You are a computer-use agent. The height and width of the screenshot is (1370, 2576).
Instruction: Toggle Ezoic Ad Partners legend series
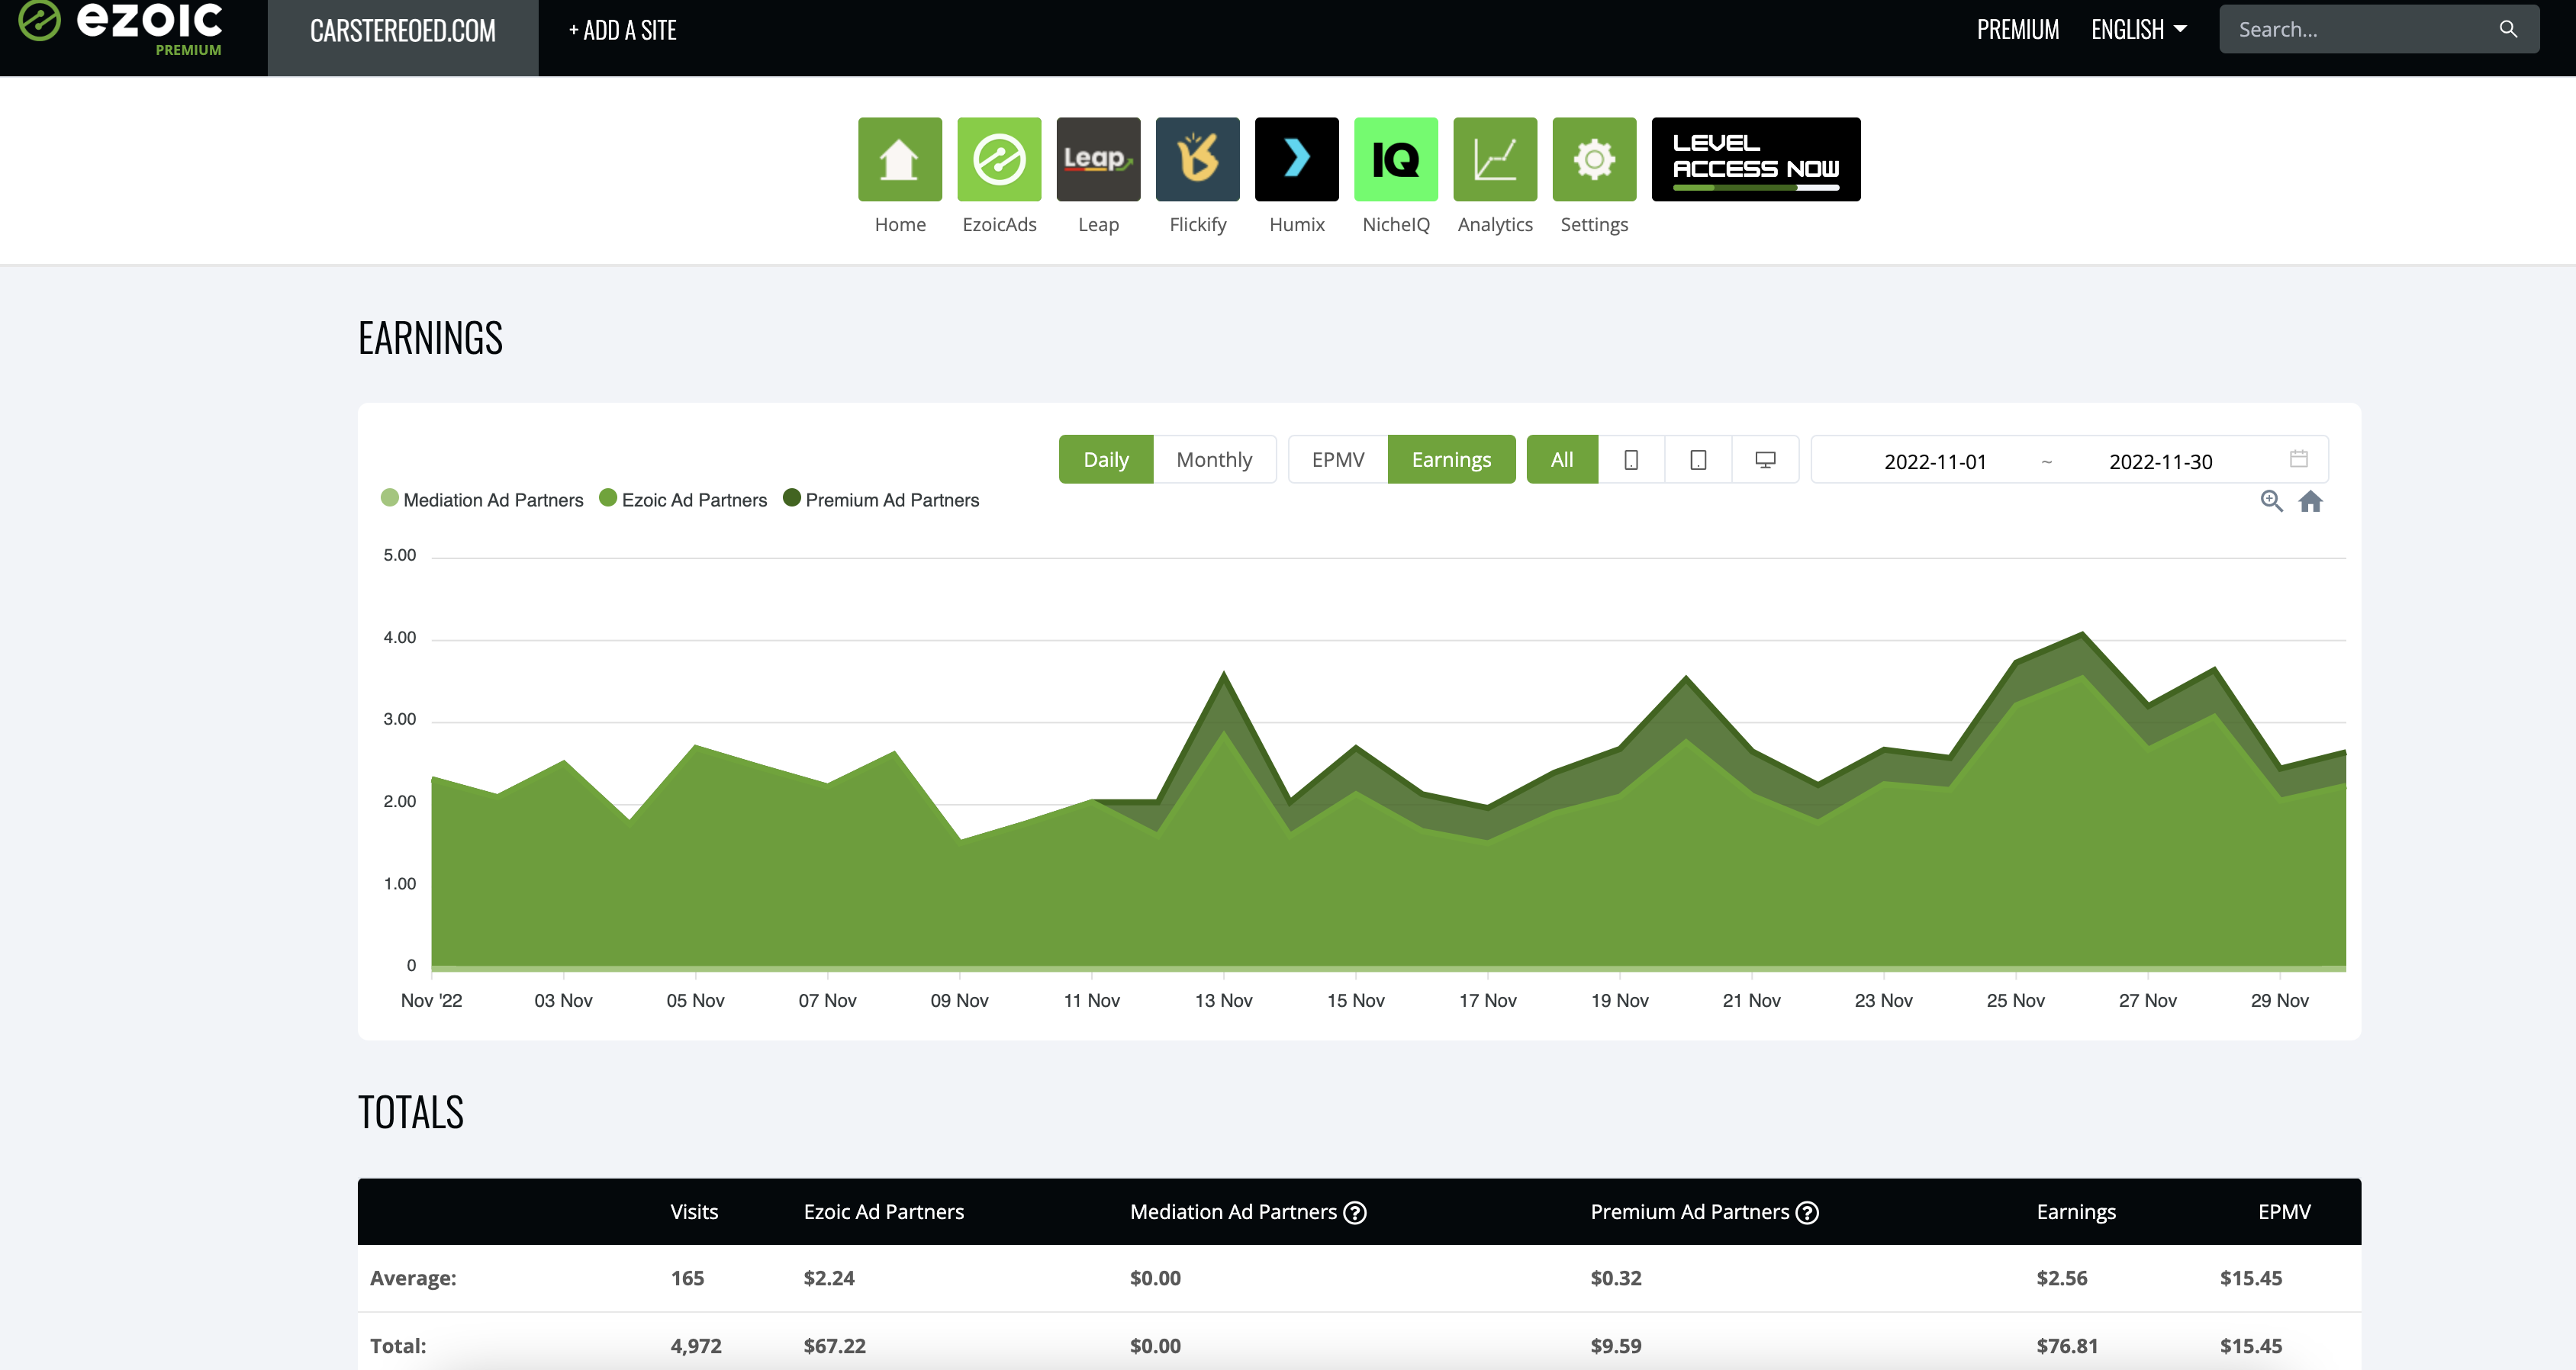683,499
